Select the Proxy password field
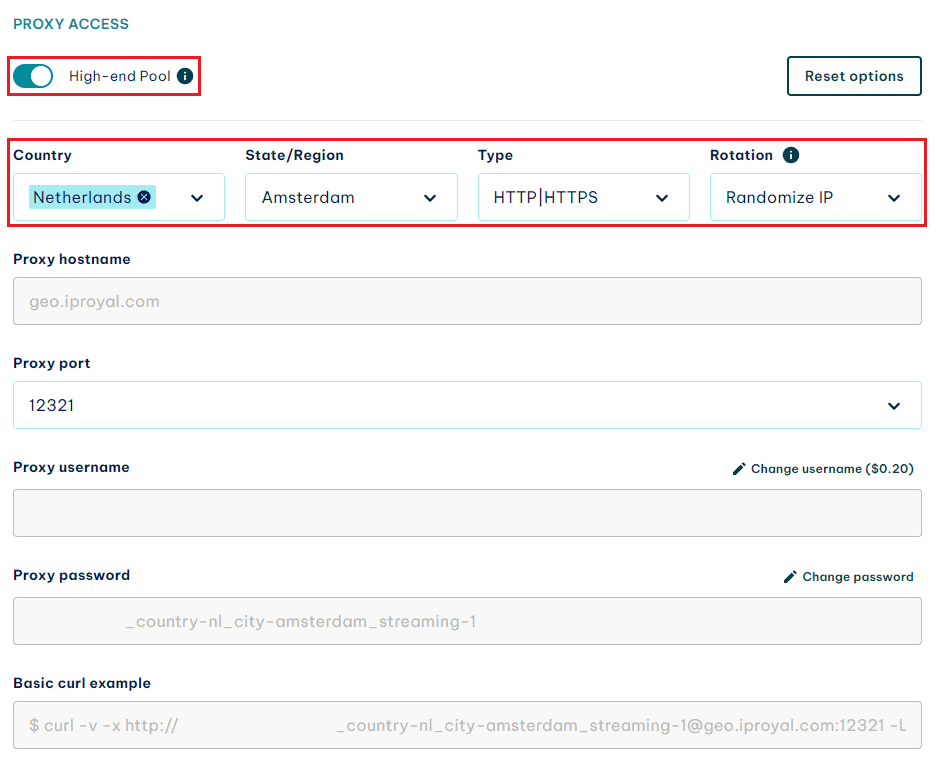The image size is (936, 770). [x=467, y=621]
